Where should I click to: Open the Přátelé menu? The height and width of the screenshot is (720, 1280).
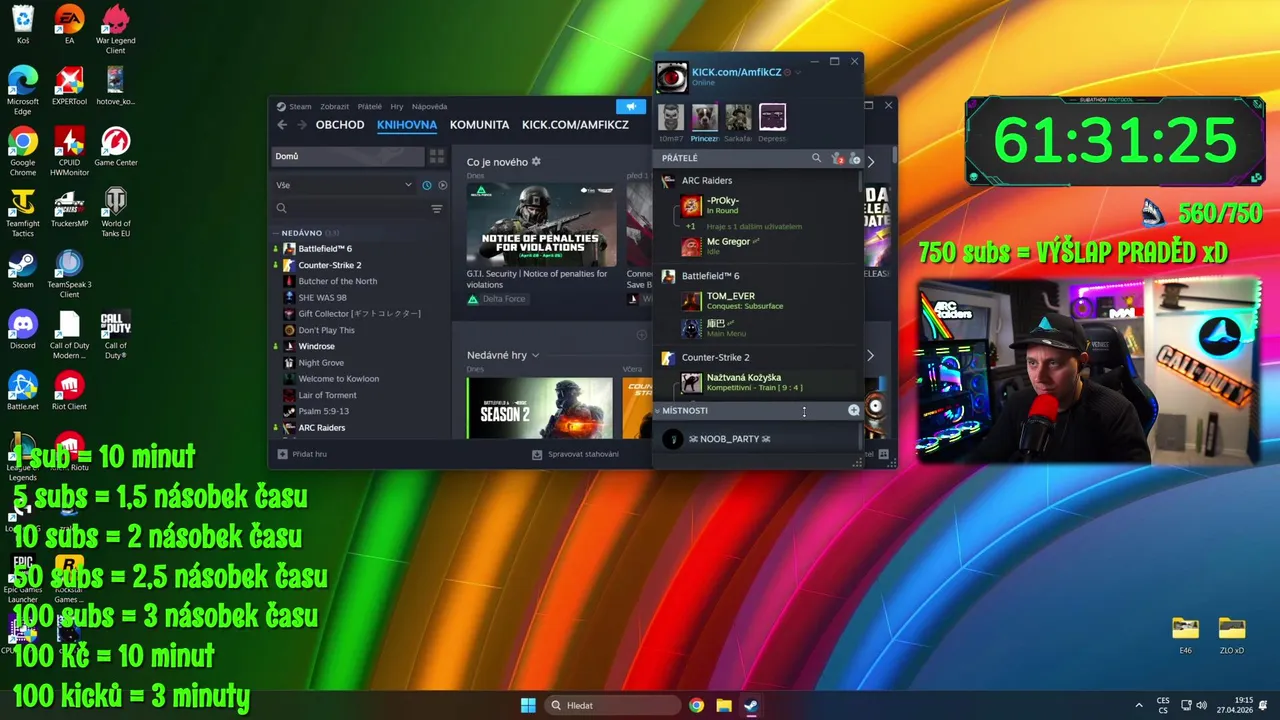(x=369, y=106)
